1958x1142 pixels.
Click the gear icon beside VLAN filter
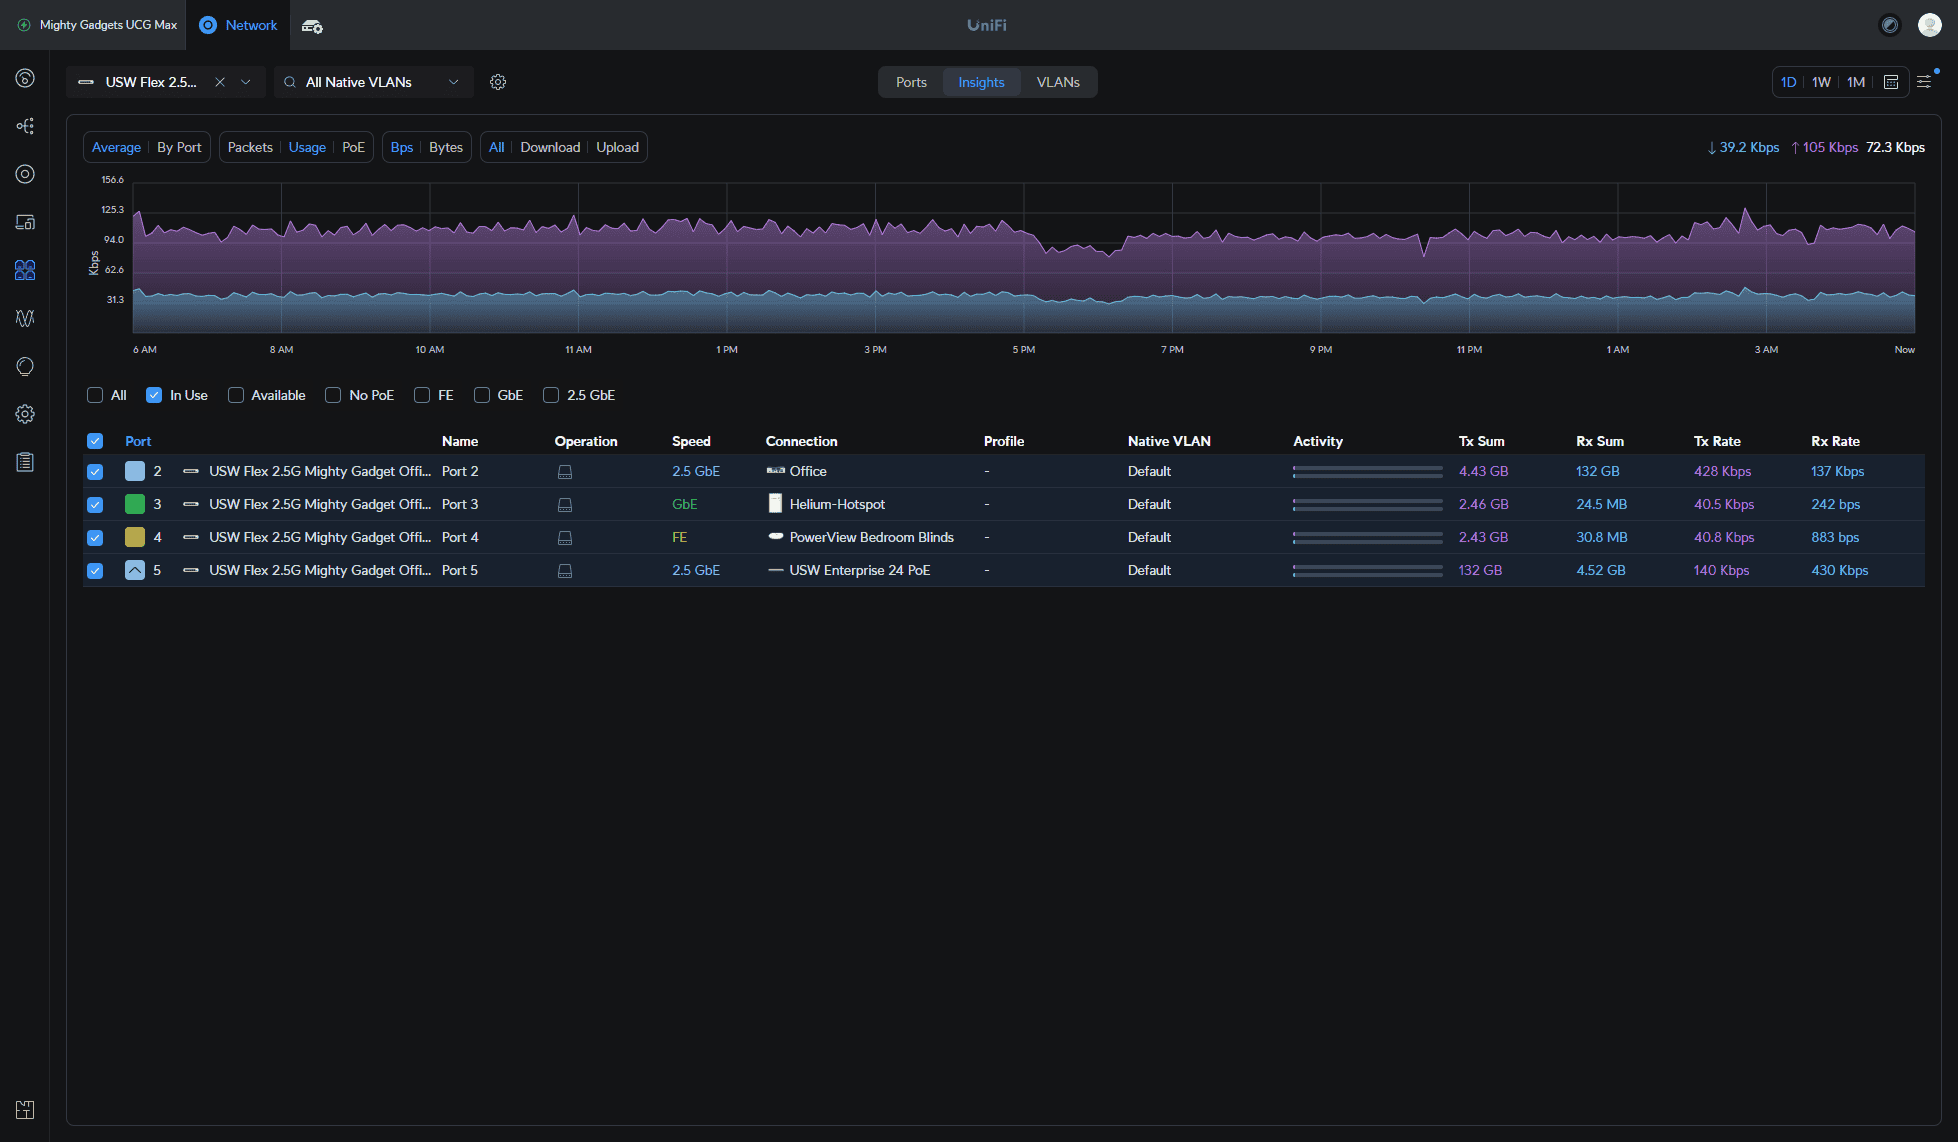click(498, 82)
